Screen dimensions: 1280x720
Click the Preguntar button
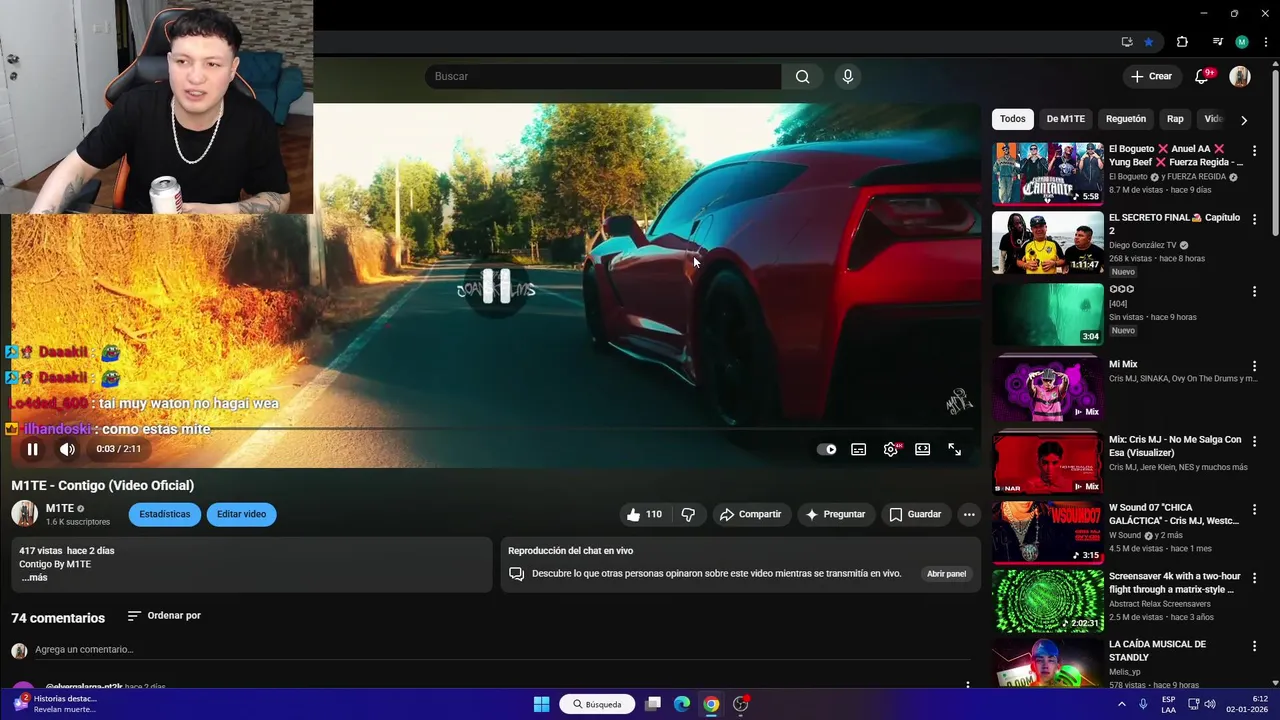[x=836, y=515]
